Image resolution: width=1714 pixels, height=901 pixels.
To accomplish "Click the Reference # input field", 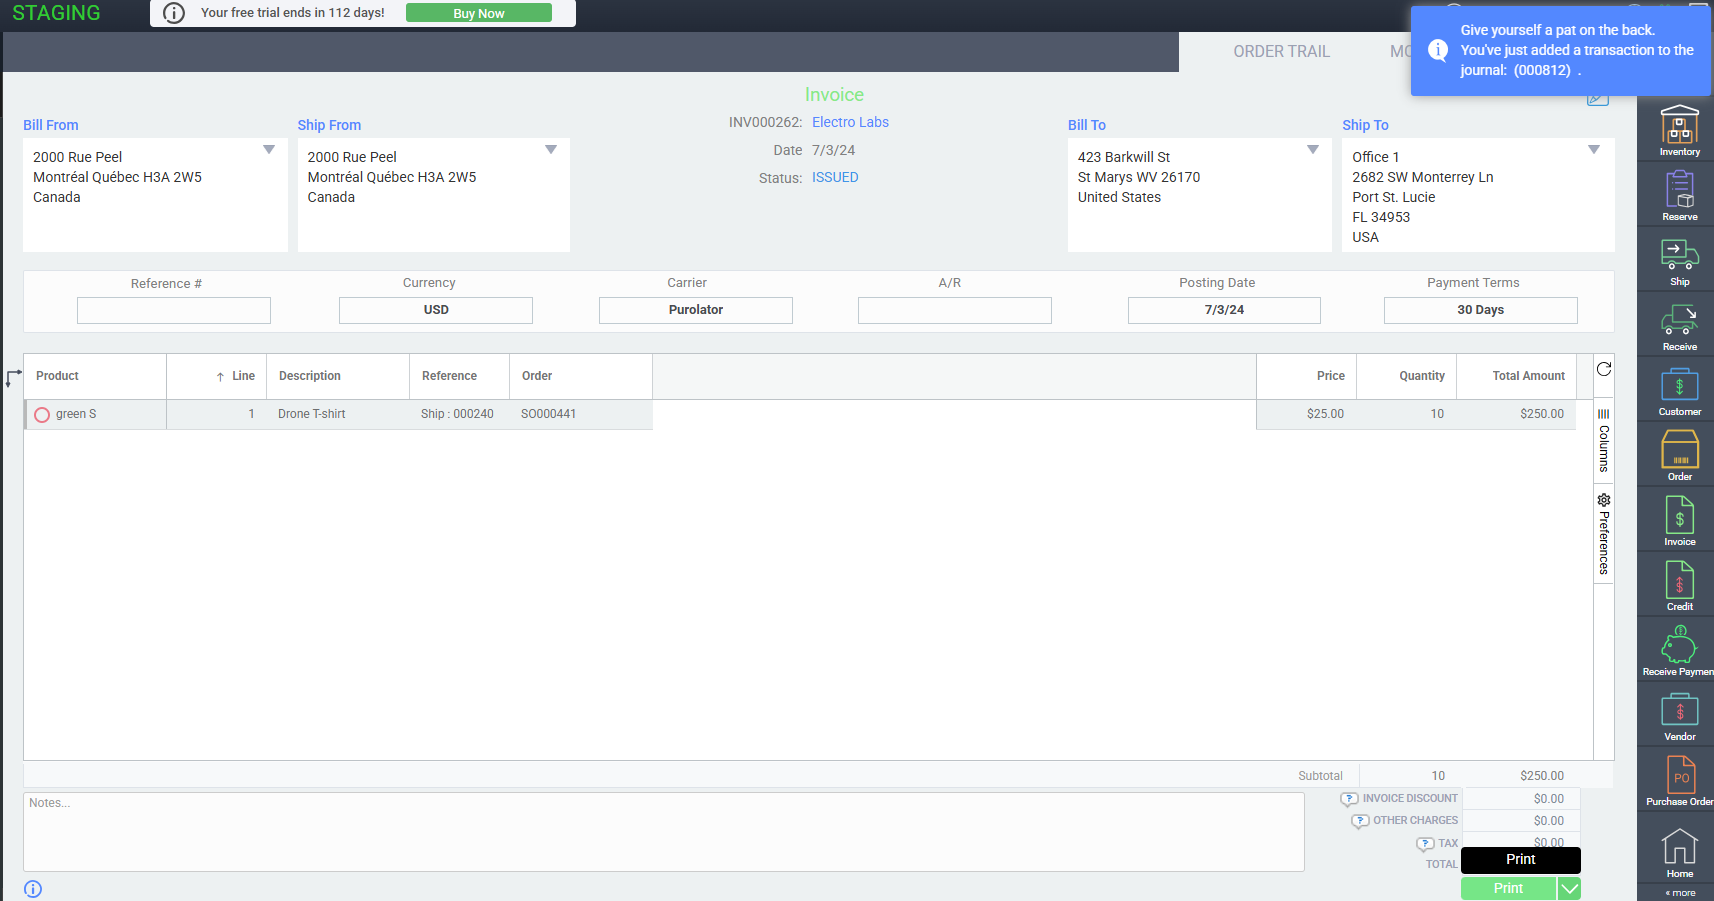I will (x=174, y=310).
